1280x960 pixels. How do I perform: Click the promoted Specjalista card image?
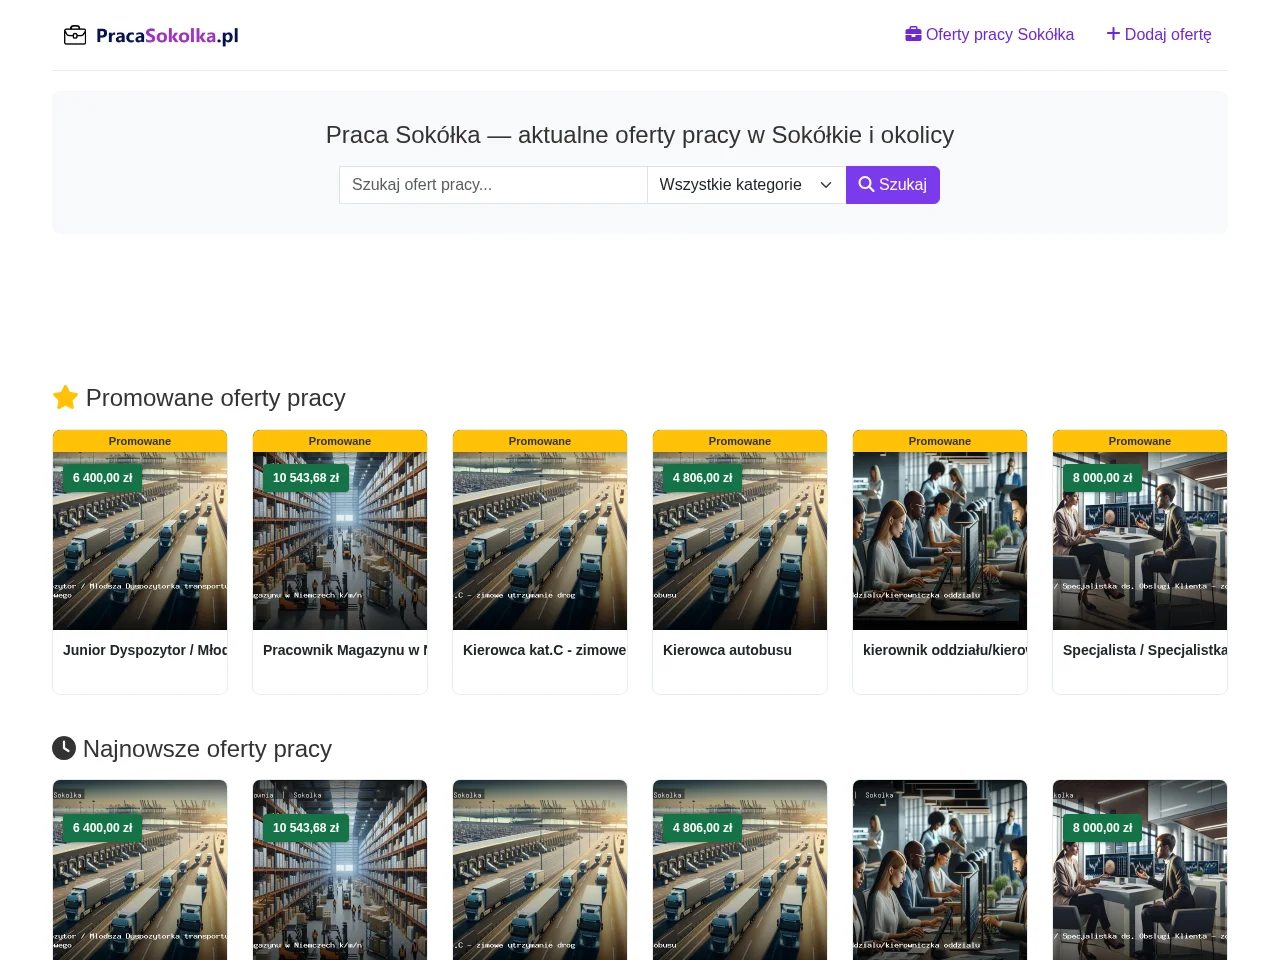click(1140, 541)
